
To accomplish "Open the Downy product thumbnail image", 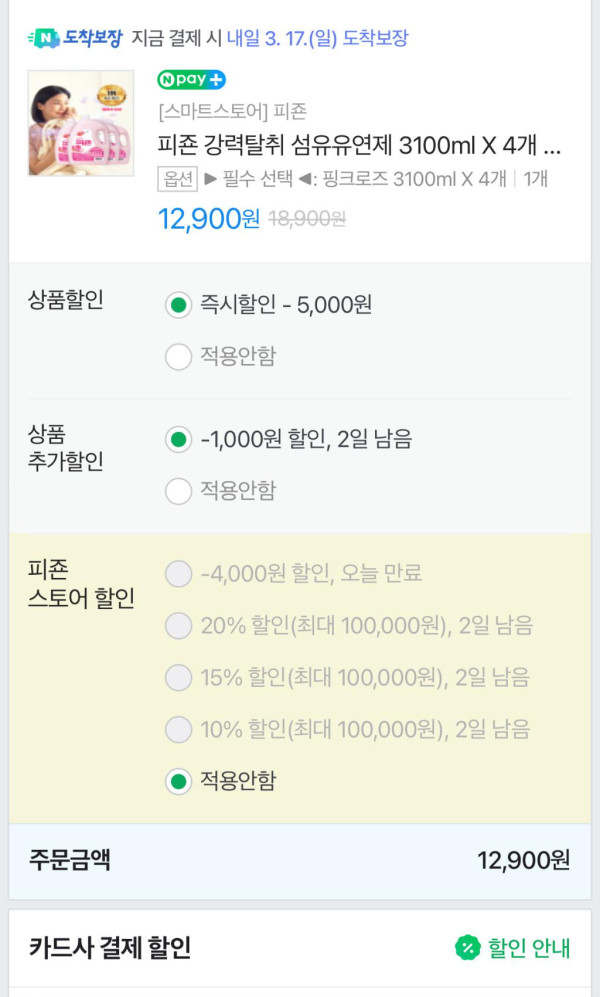I will (81, 123).
